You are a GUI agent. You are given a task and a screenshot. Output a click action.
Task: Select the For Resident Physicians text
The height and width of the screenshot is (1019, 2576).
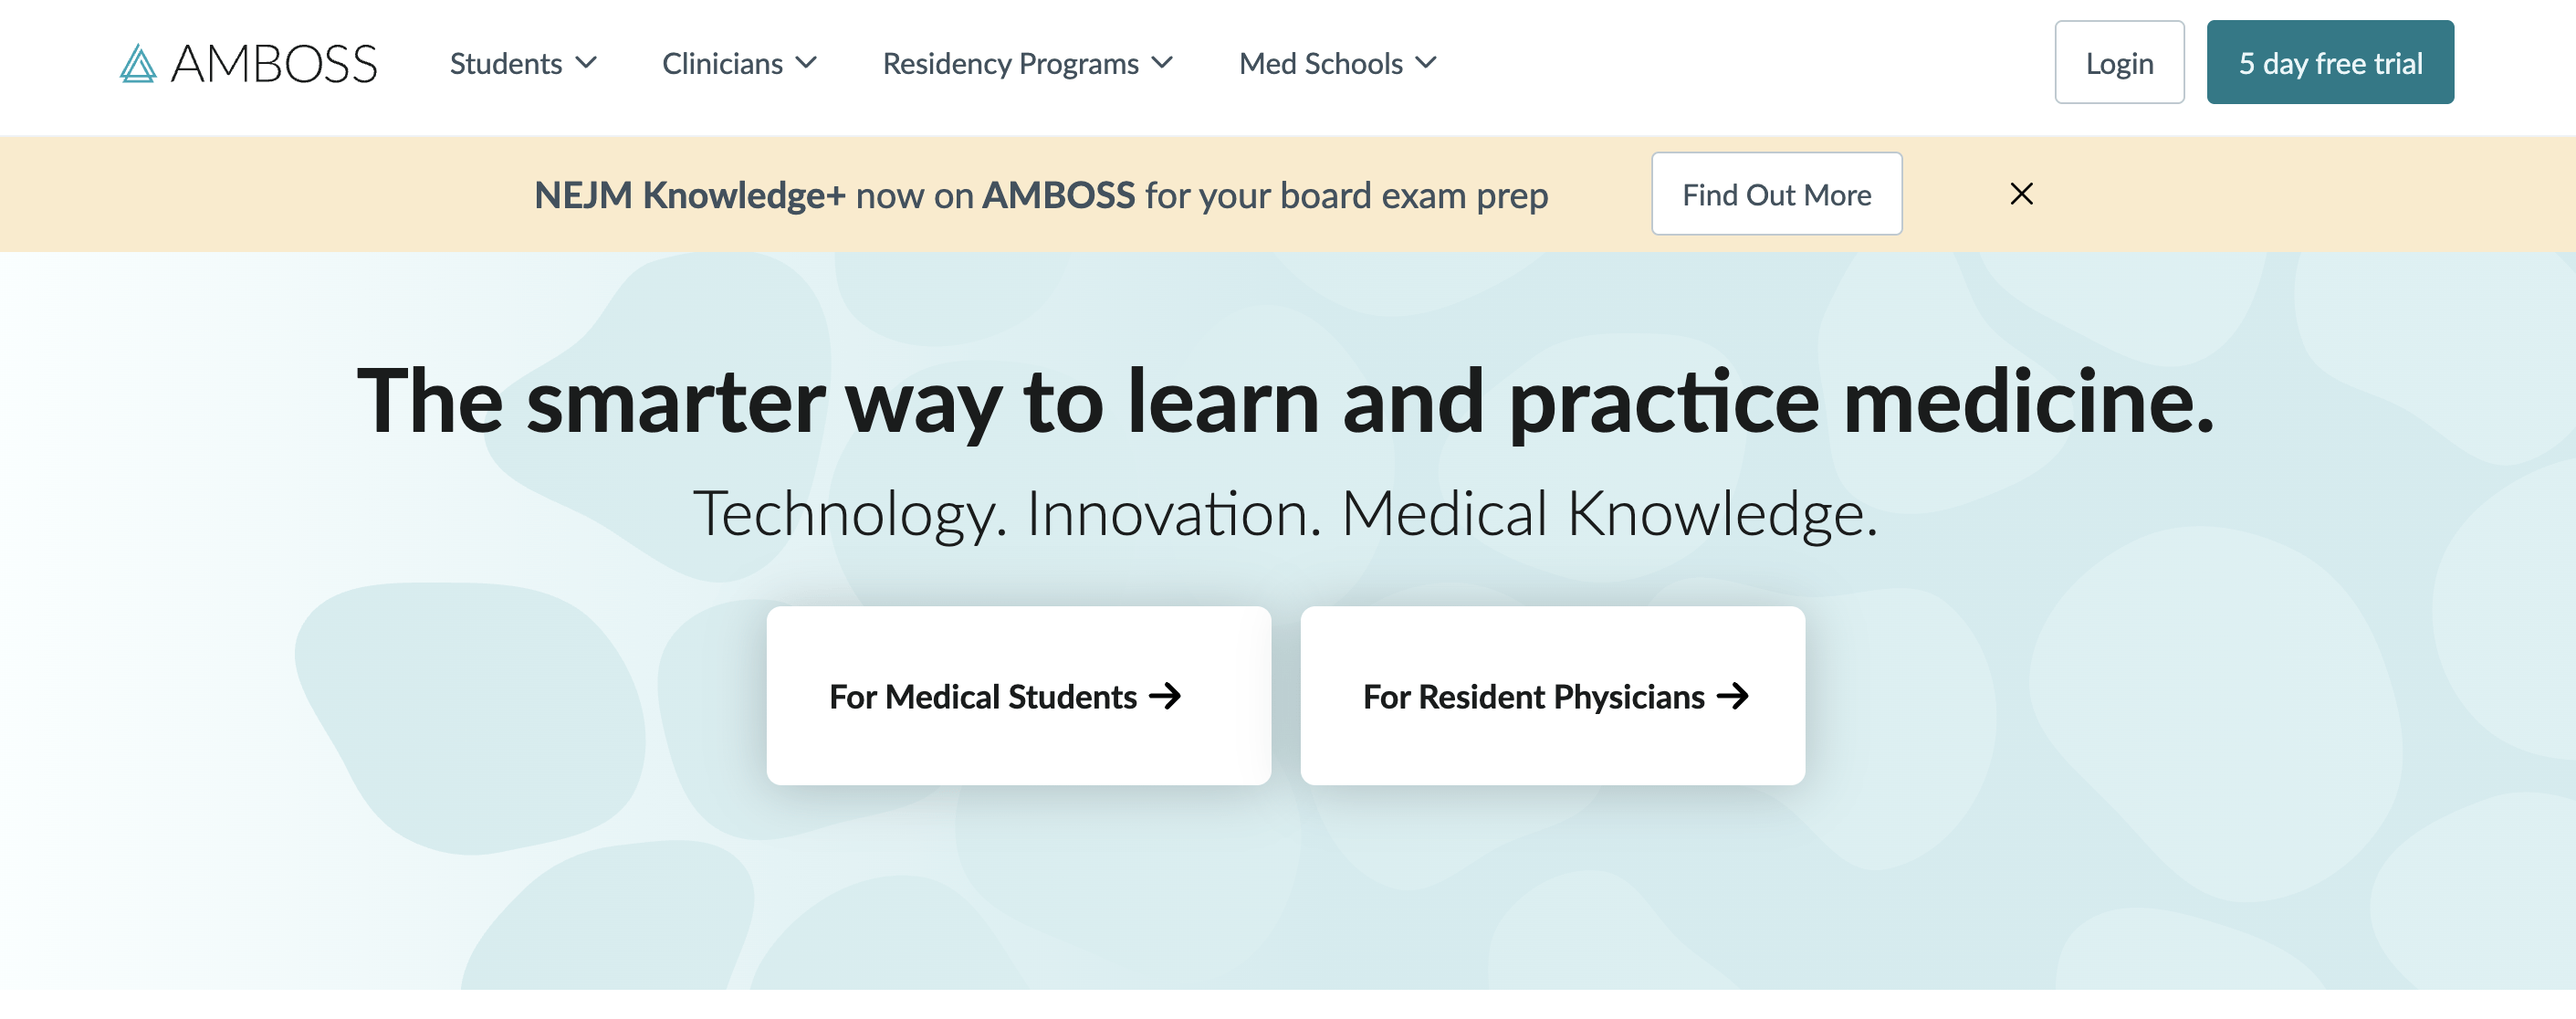click(x=1533, y=696)
